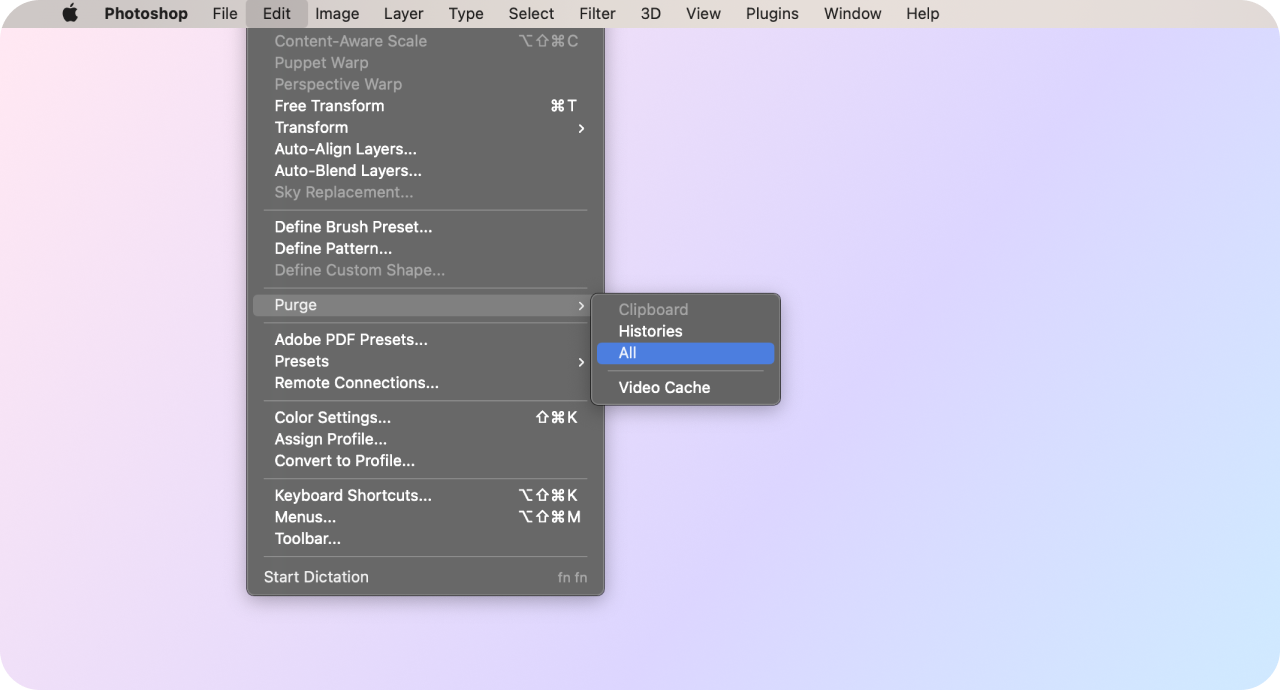
Task: Open Adobe PDF Presets
Action: point(351,340)
